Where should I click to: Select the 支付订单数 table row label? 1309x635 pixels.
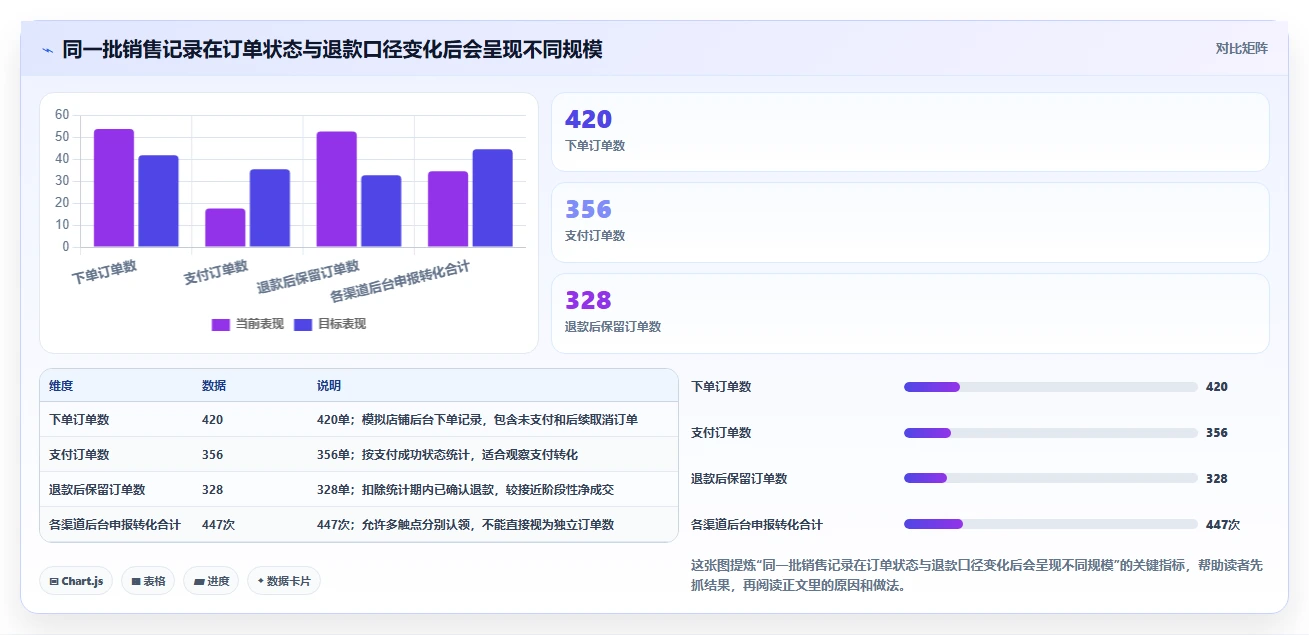point(79,455)
